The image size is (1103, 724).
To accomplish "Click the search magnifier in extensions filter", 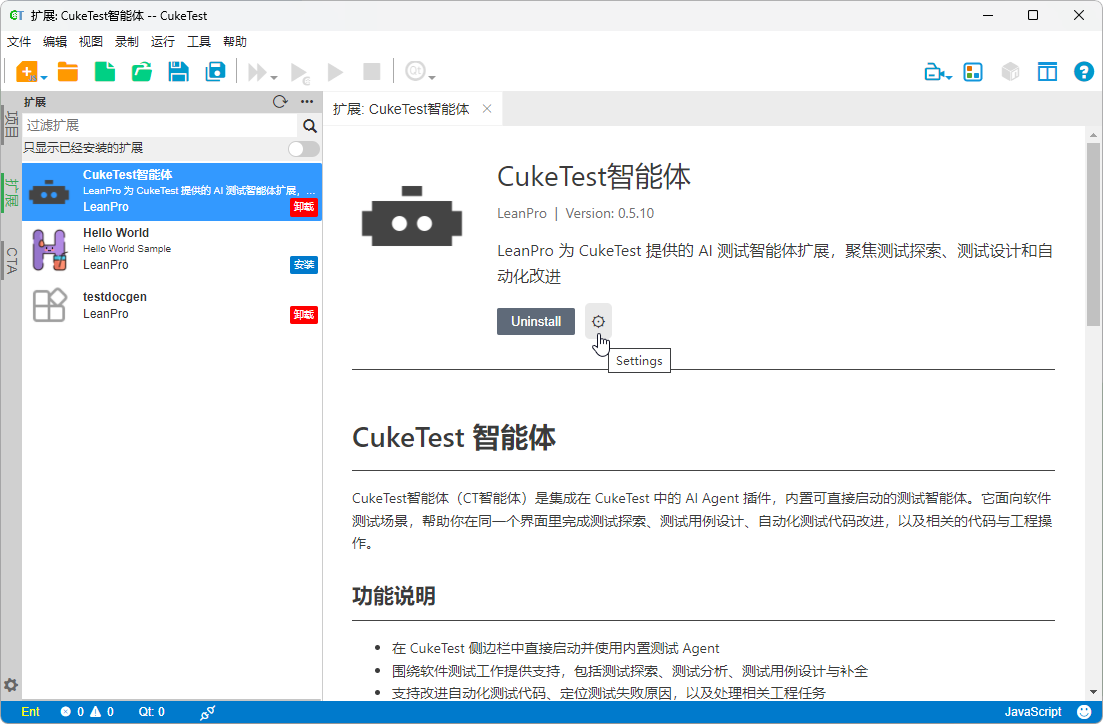I will [x=310, y=126].
